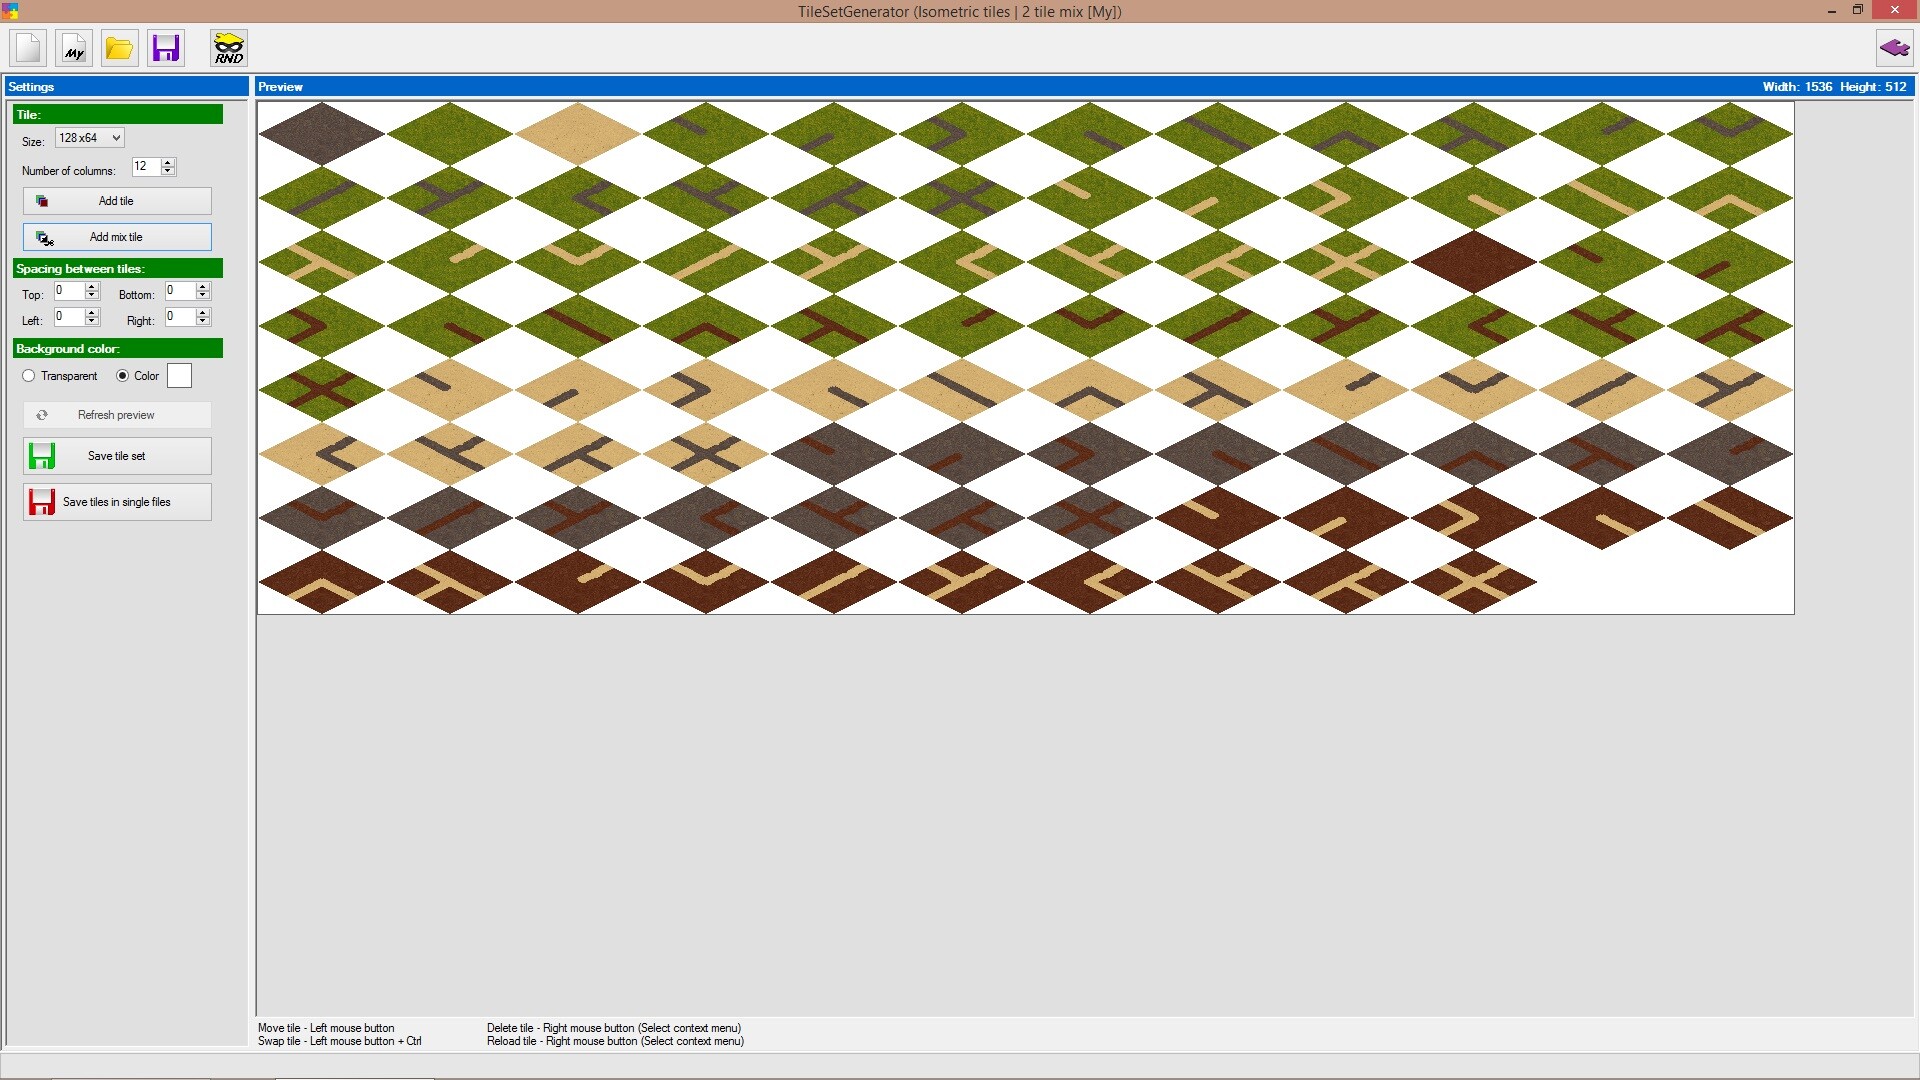Open the My tile set template icon
Screen dimensions: 1920x1080
pos(74,48)
